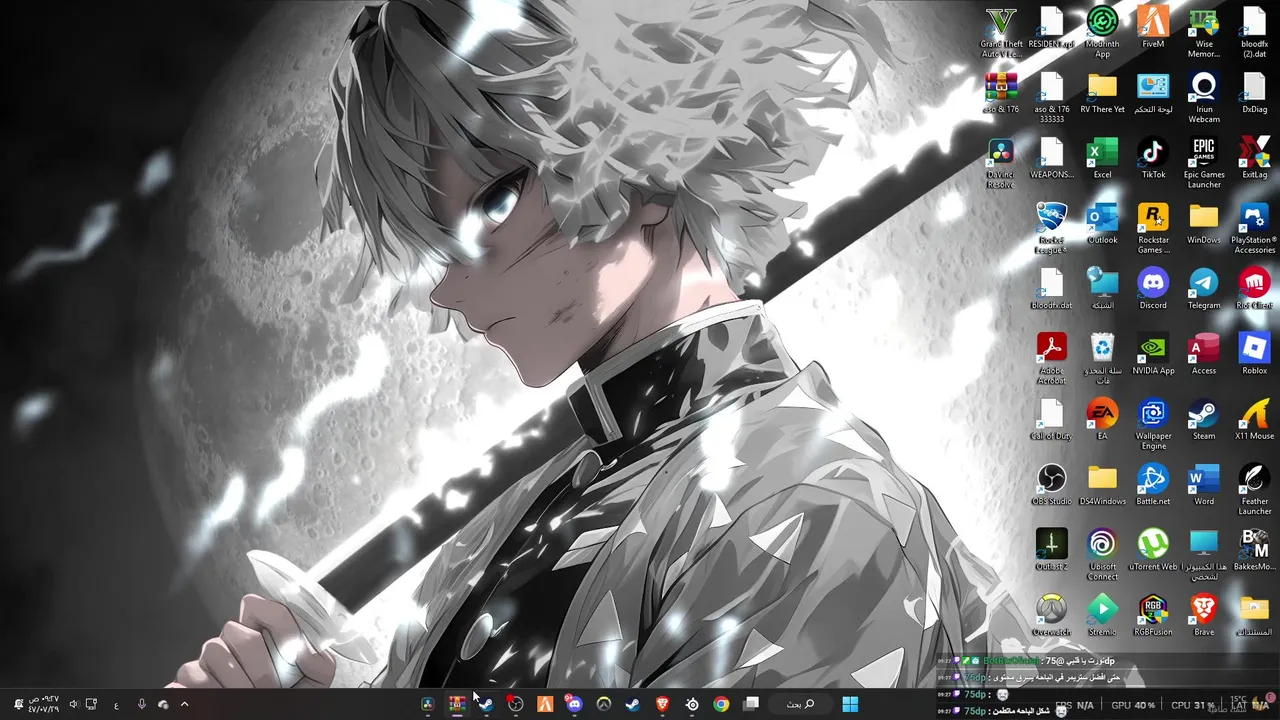Open WinRAR from the taskbar
The image size is (1280, 720).
(457, 704)
